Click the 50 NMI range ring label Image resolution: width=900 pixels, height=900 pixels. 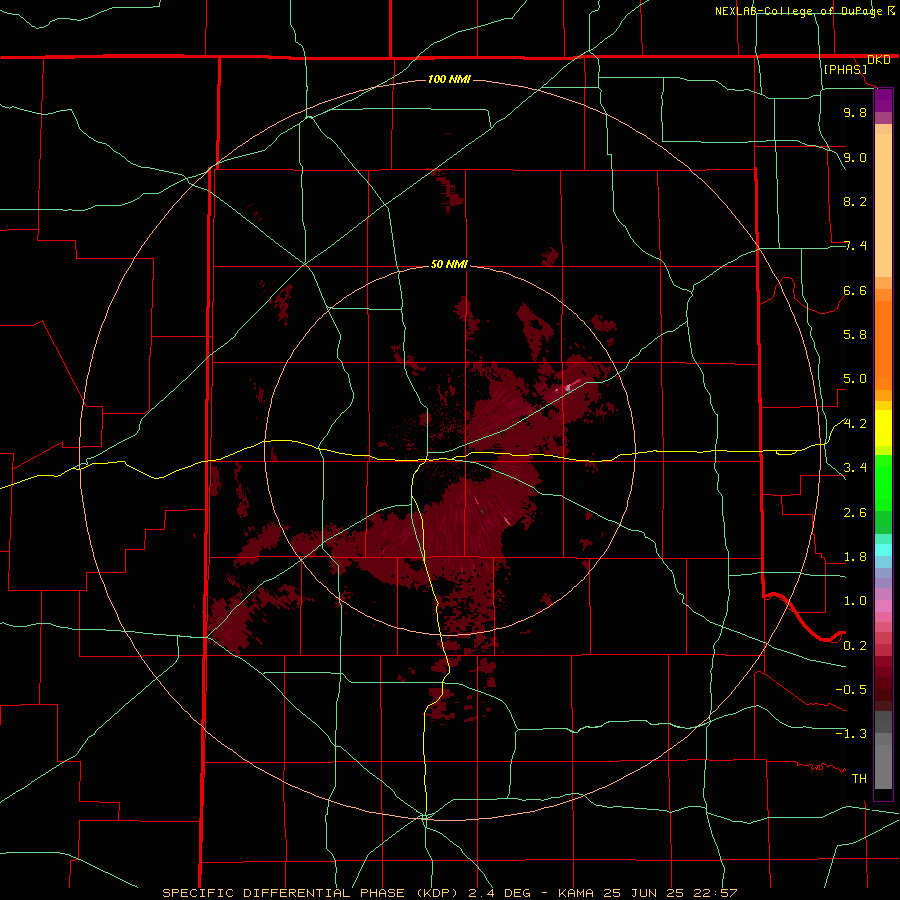pyautogui.click(x=449, y=264)
